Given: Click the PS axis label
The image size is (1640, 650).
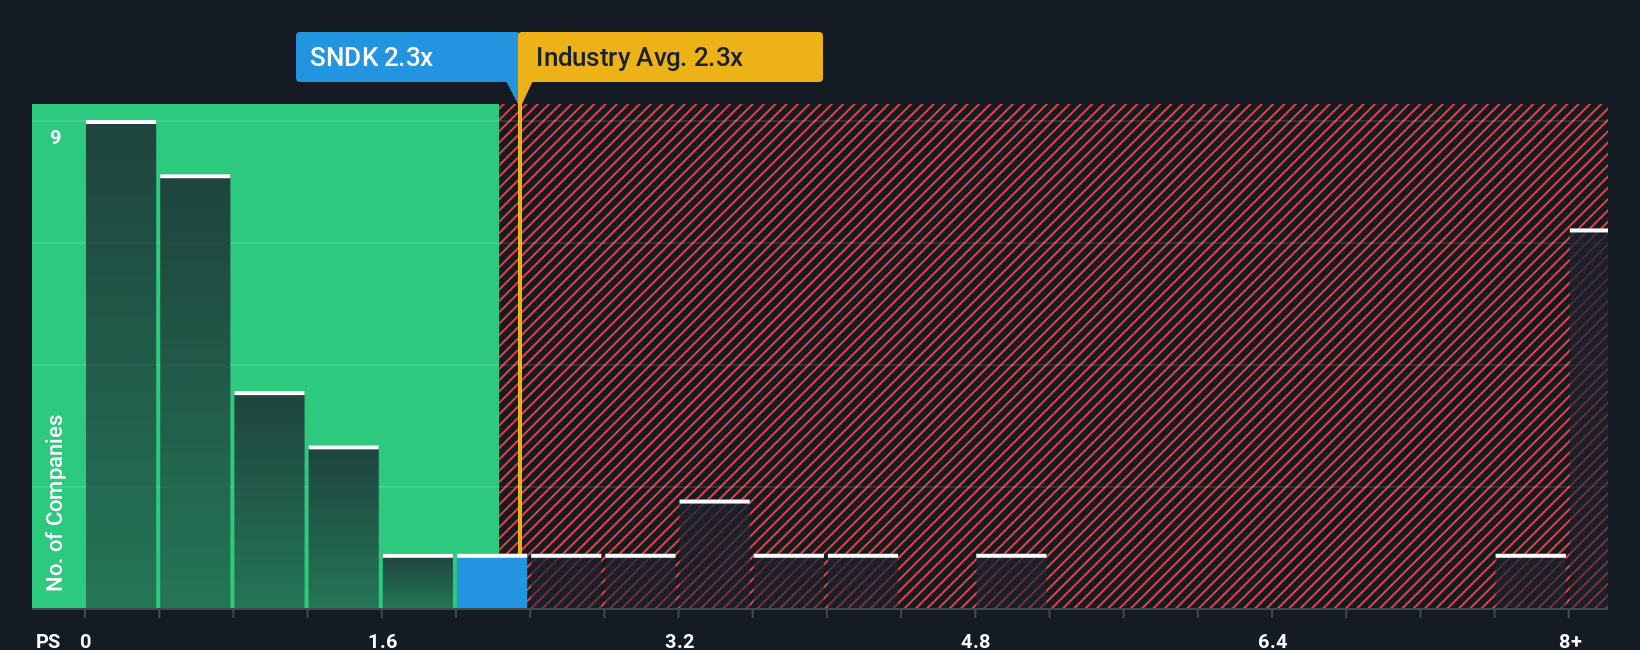Looking at the screenshot, I should click(x=48, y=640).
